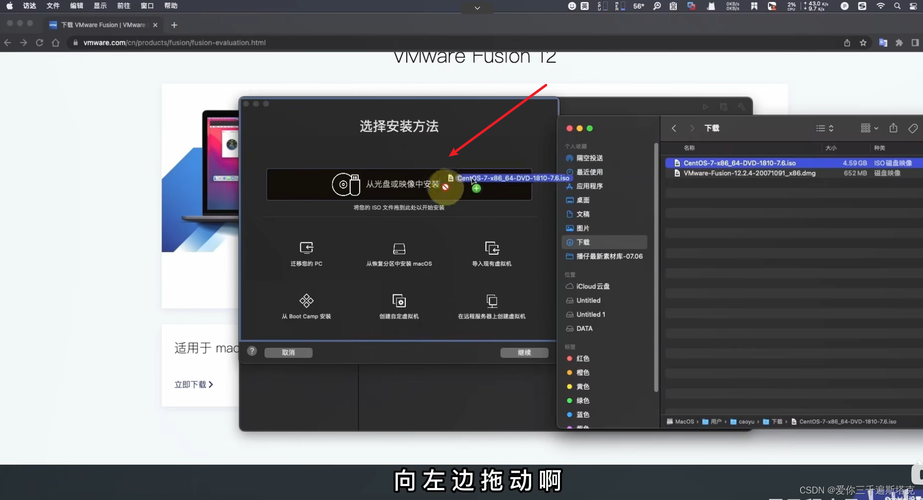The image size is (923, 500).
Task: Open the 访达 menu
Action: point(29,6)
